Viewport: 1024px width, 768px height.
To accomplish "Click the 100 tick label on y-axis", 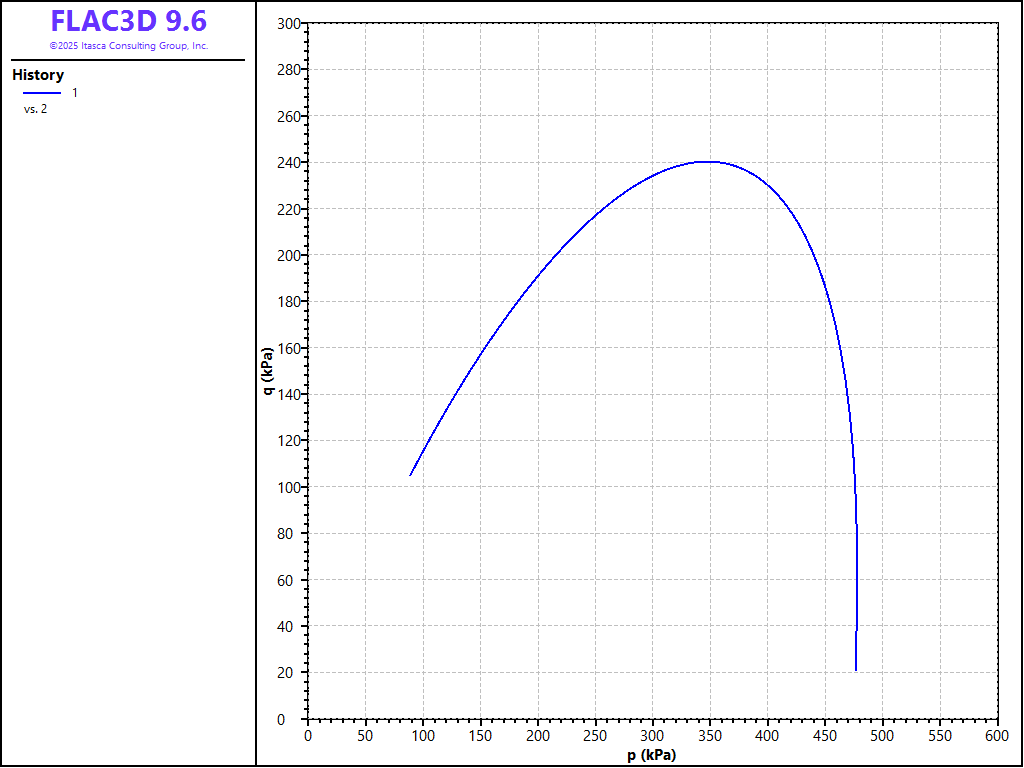I will (288, 488).
